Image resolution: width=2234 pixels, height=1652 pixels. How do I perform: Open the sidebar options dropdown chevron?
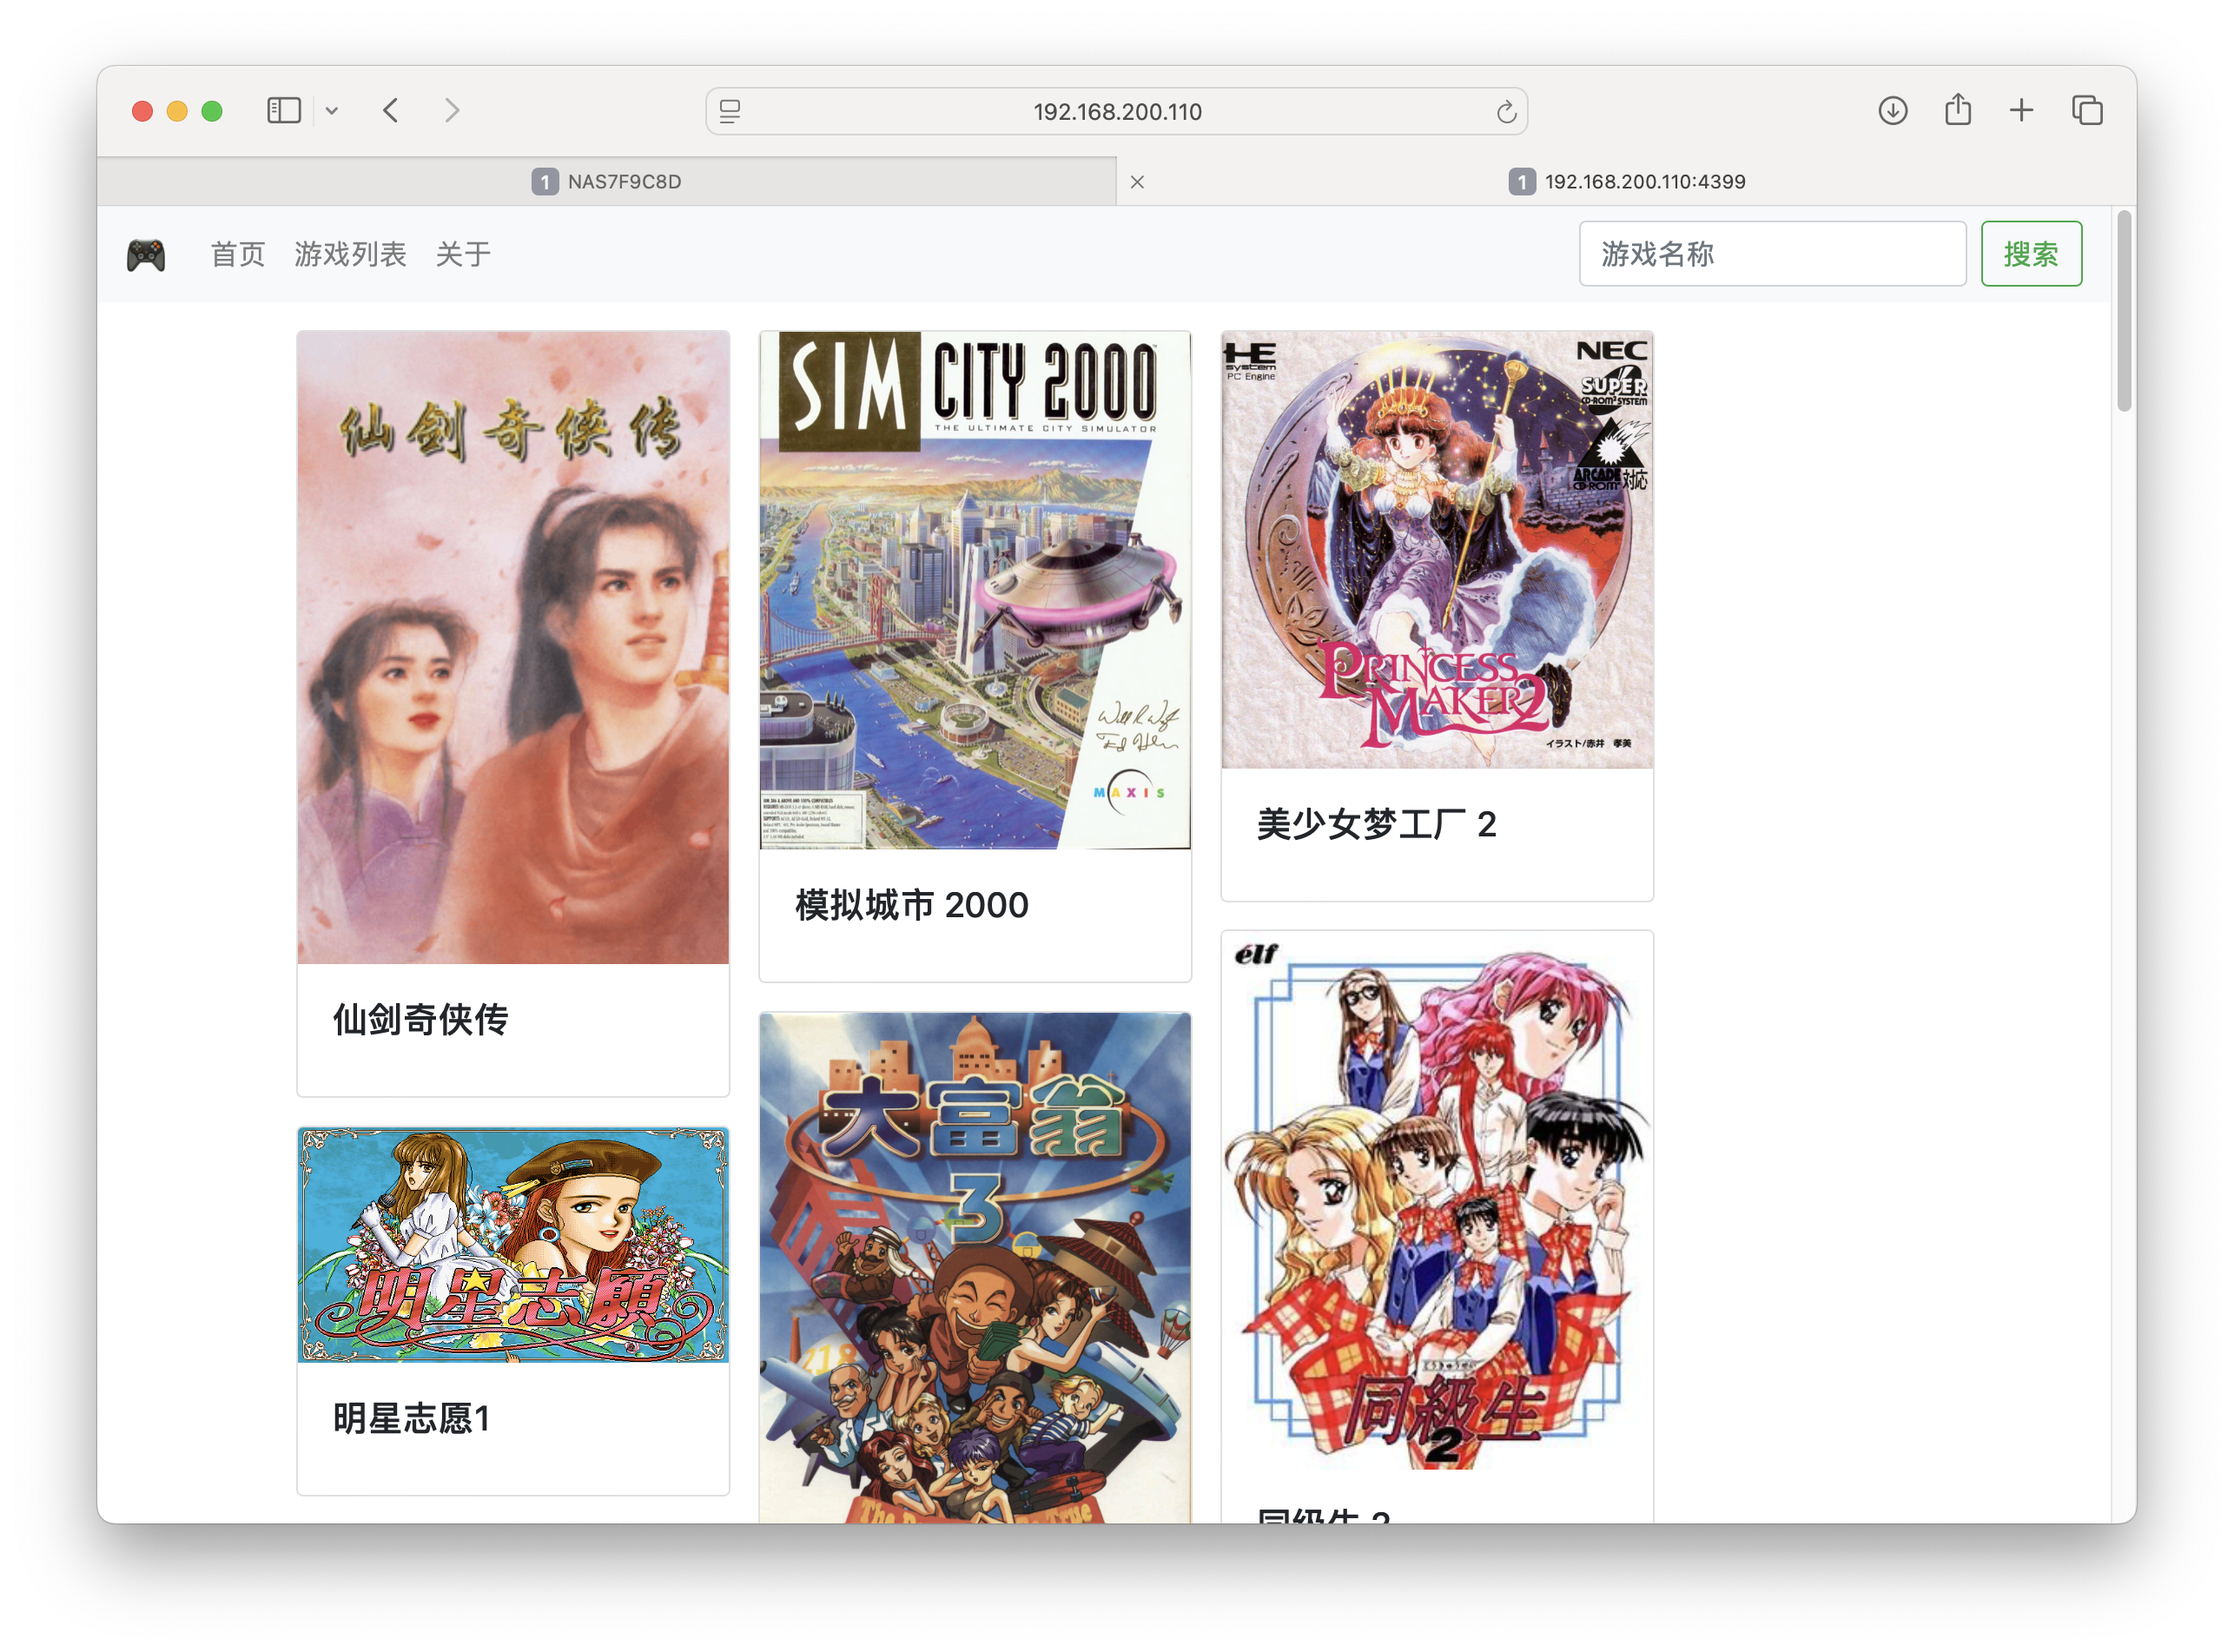point(332,111)
